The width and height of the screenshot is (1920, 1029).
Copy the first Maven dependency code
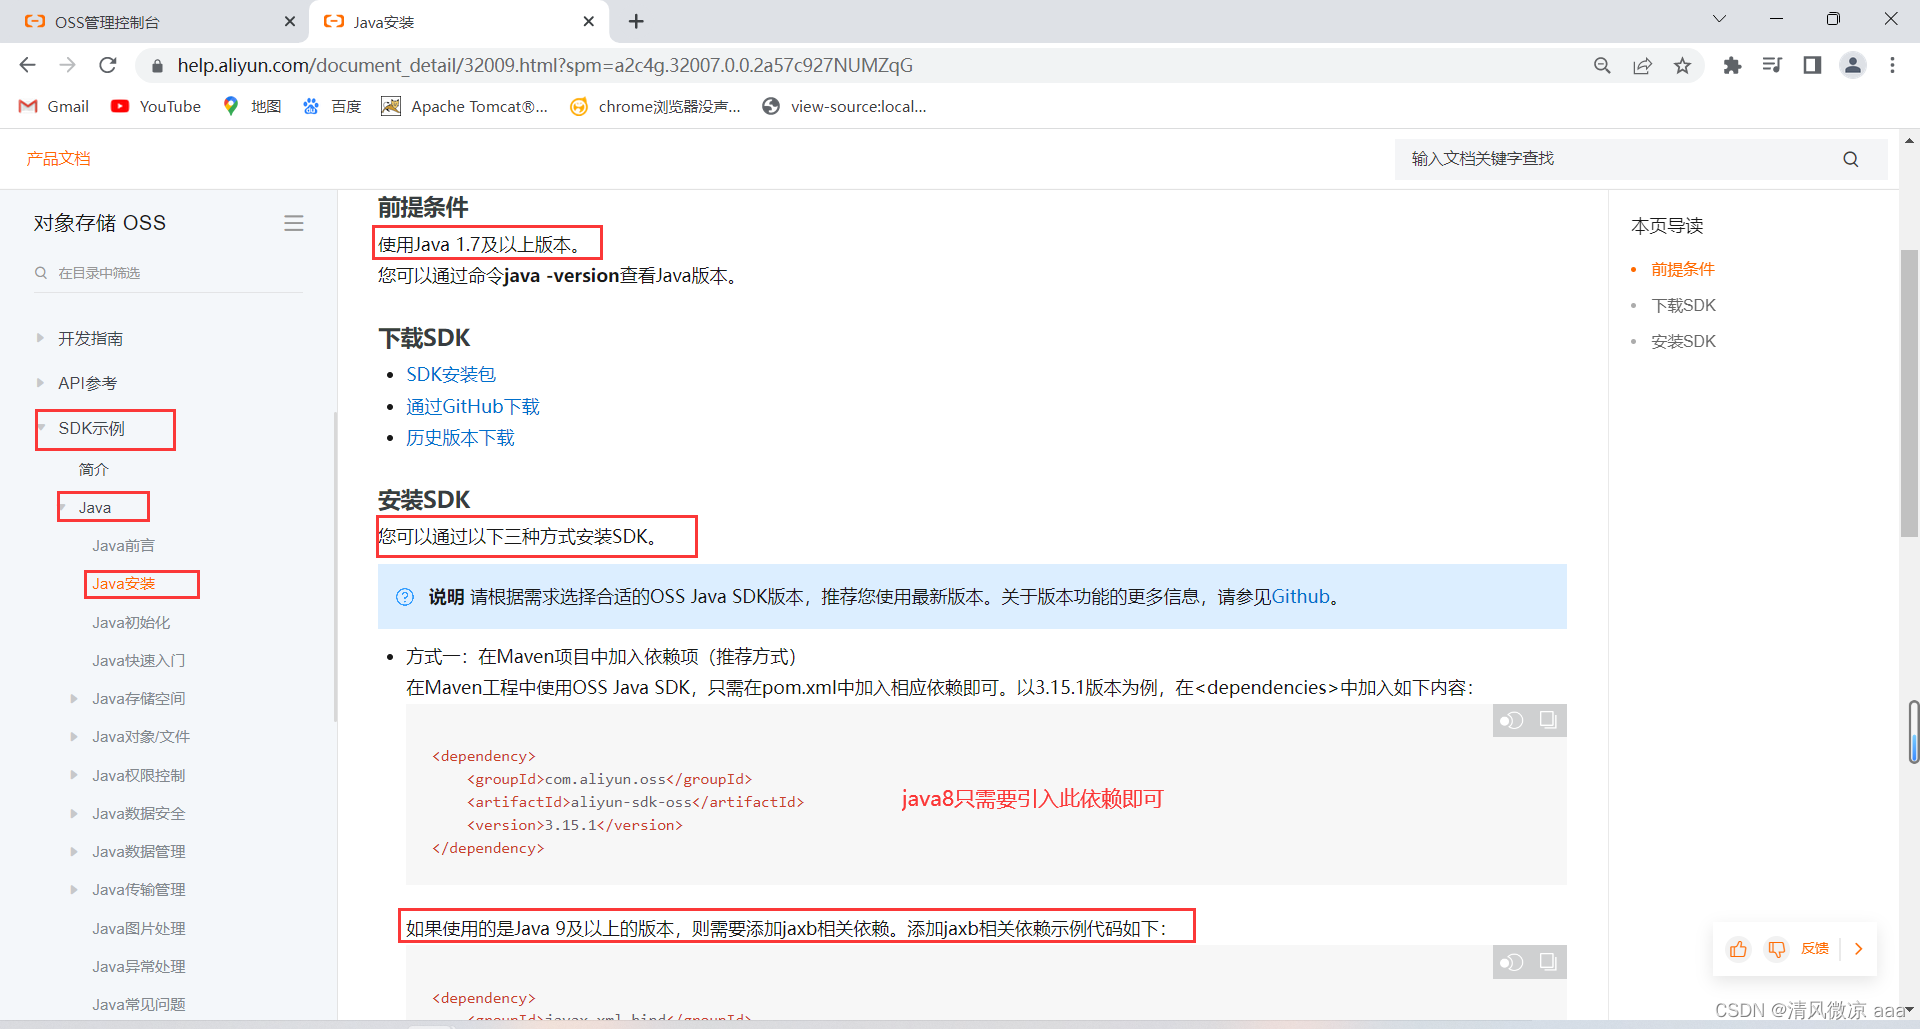click(1548, 720)
